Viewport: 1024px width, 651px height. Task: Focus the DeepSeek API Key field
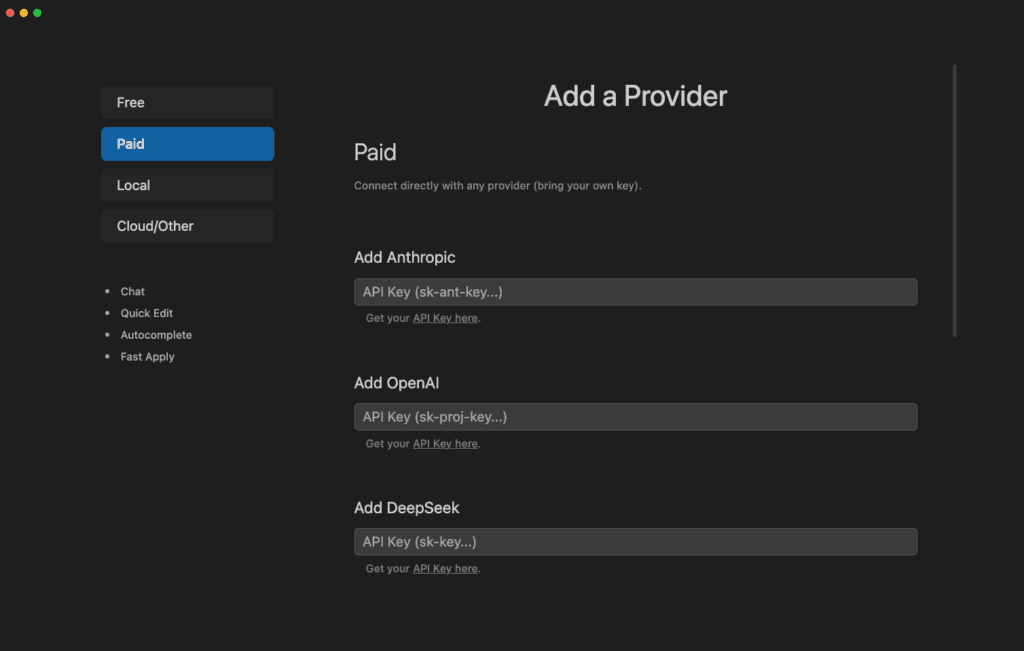(635, 542)
